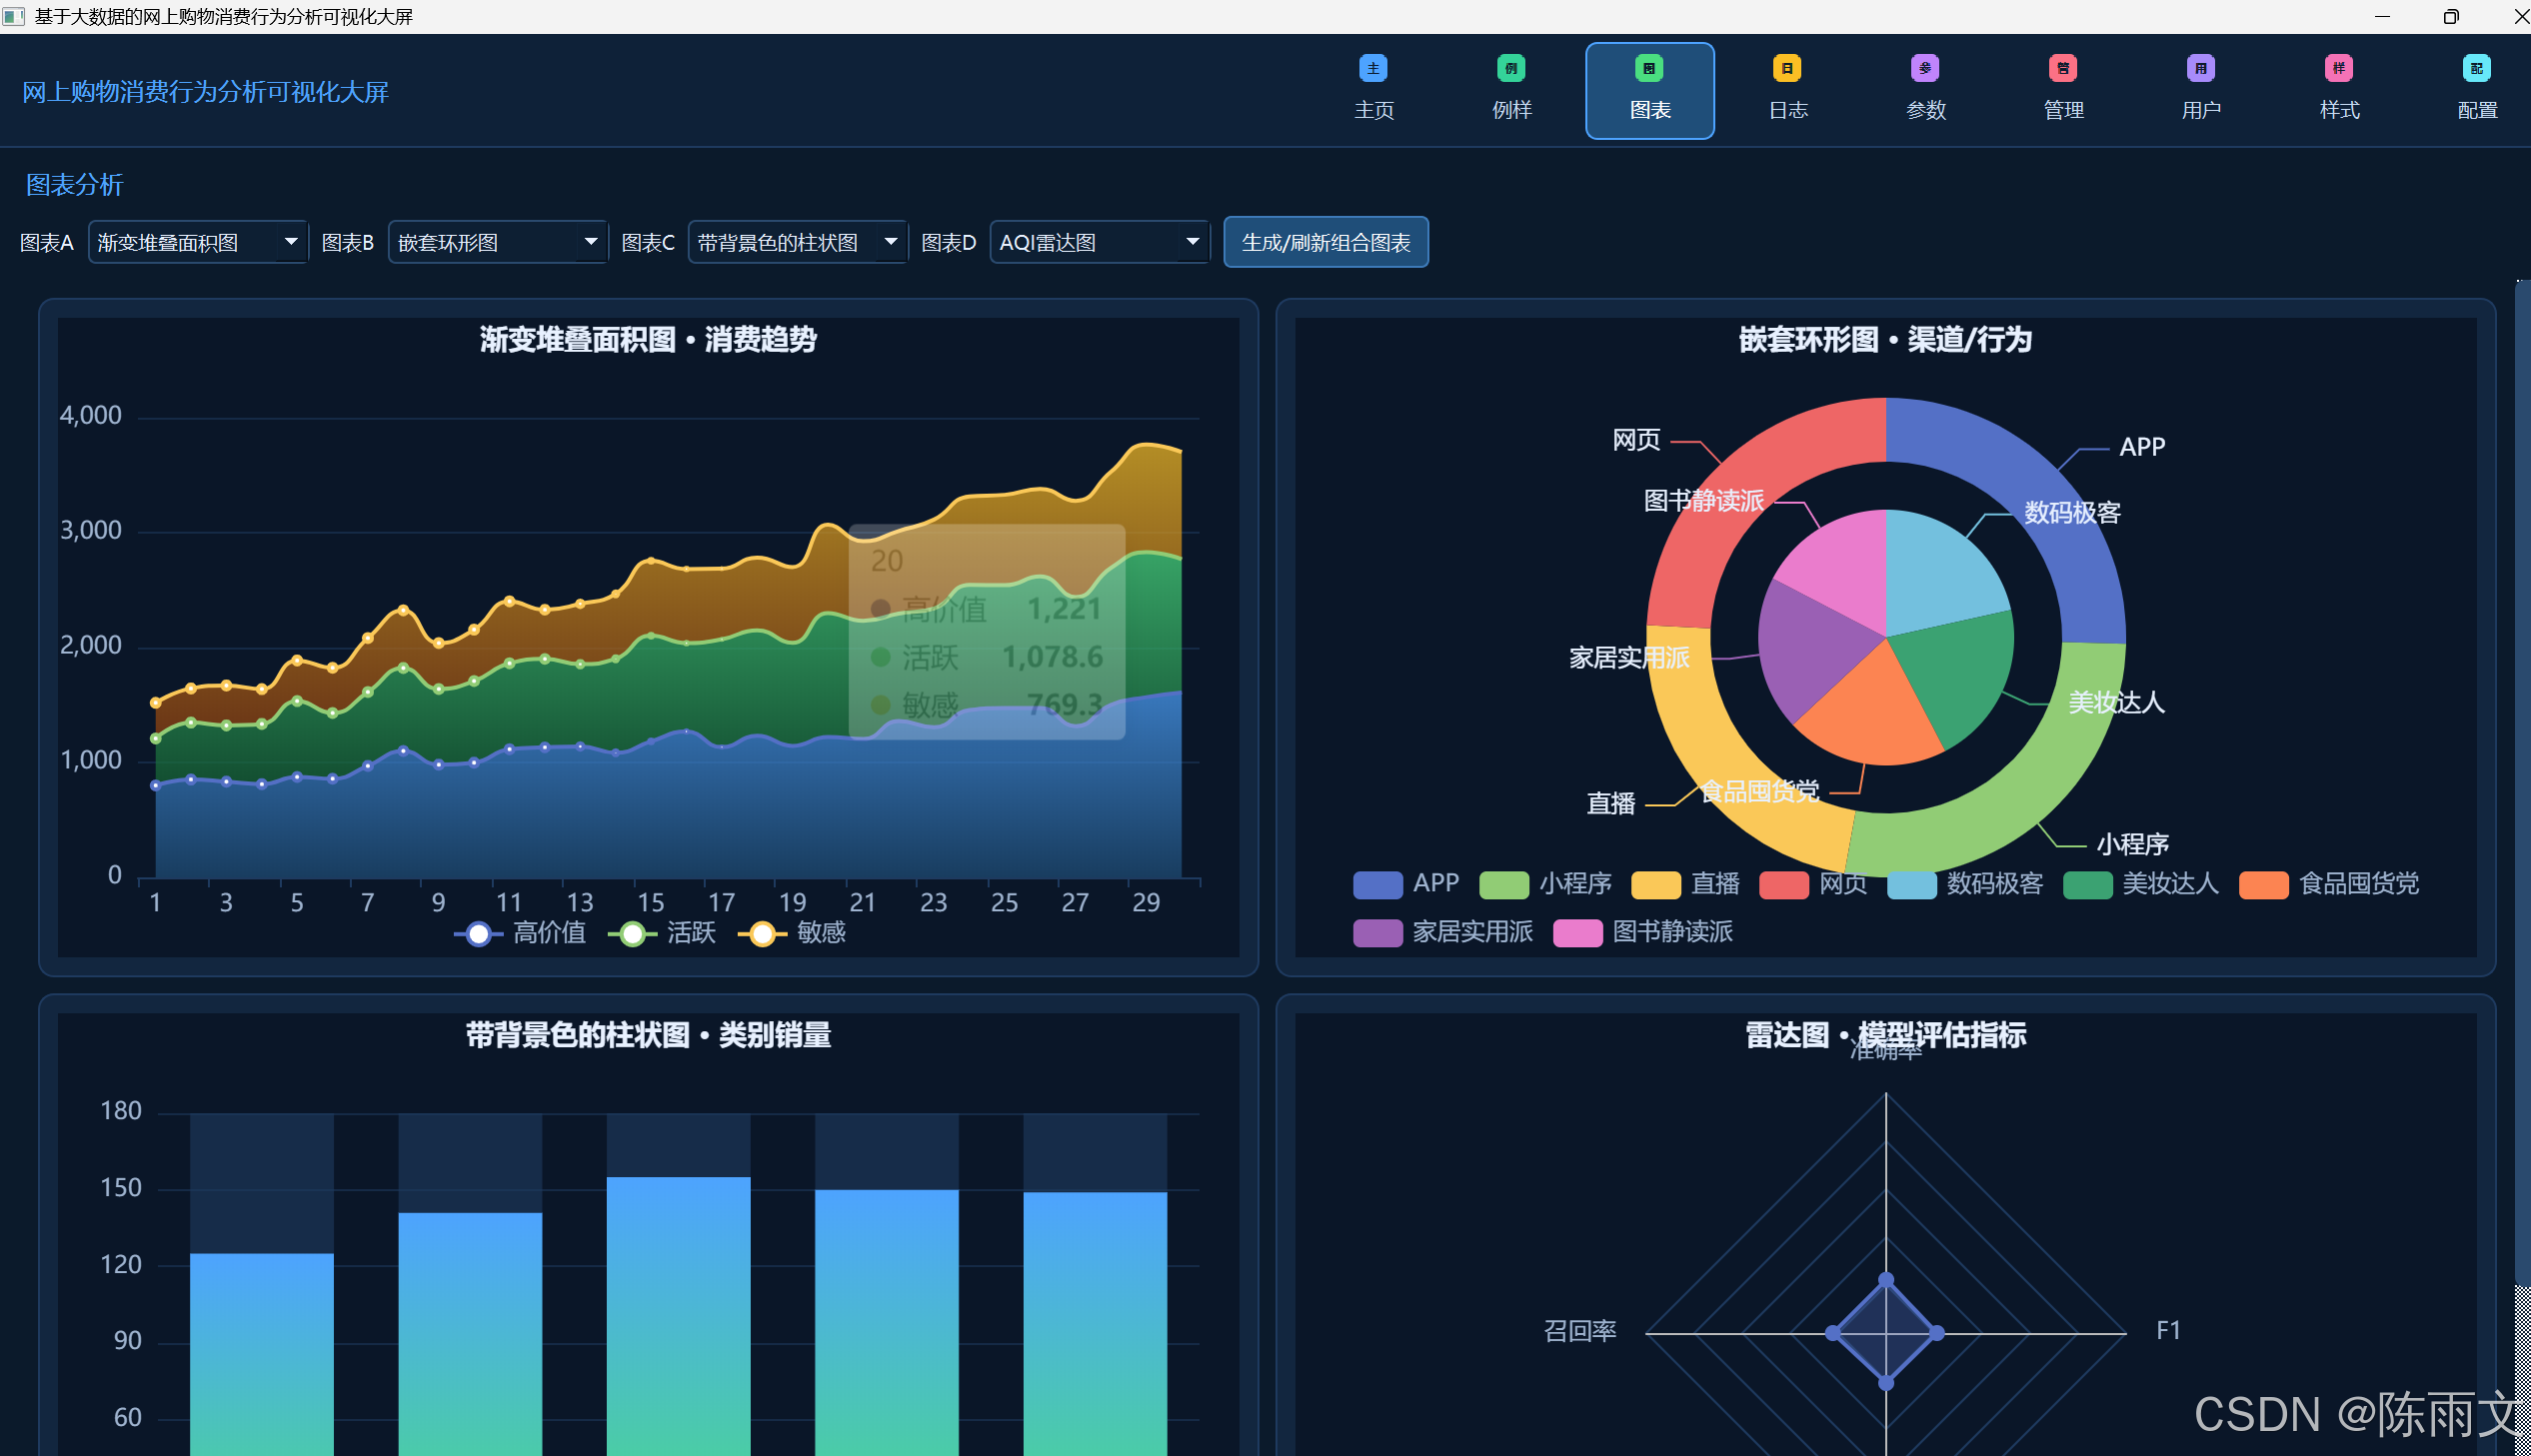This screenshot has width=2531, height=1456.
Task: Click the purple 参数 parameters icon
Action: point(1925,68)
